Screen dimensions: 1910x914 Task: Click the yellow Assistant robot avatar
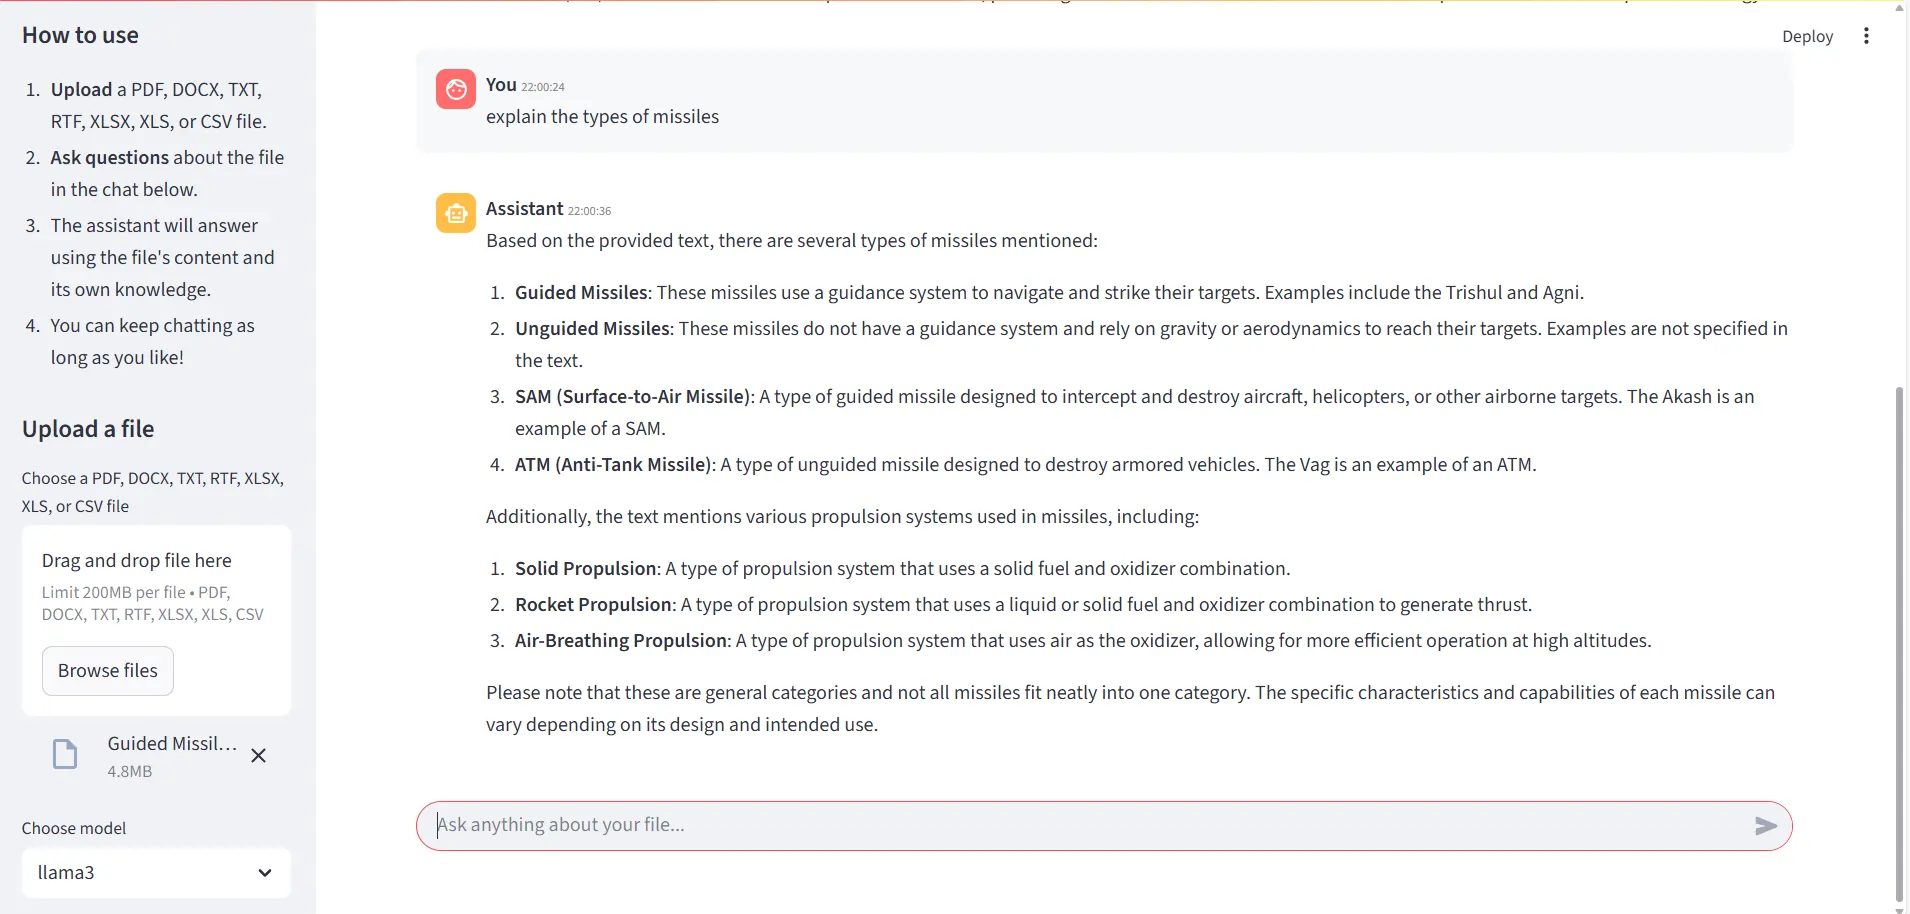point(455,213)
